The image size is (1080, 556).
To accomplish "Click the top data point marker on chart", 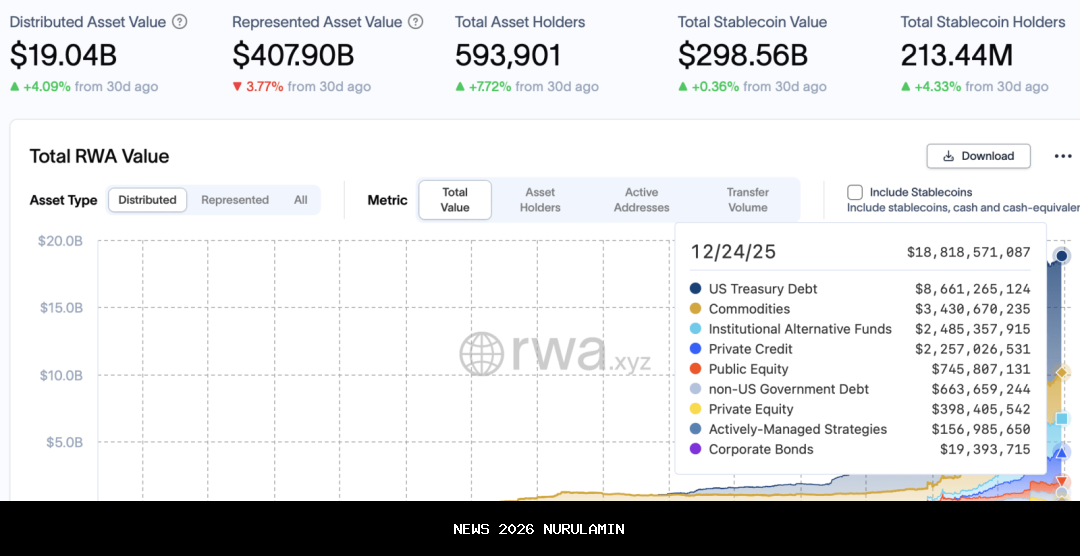I will point(1062,256).
